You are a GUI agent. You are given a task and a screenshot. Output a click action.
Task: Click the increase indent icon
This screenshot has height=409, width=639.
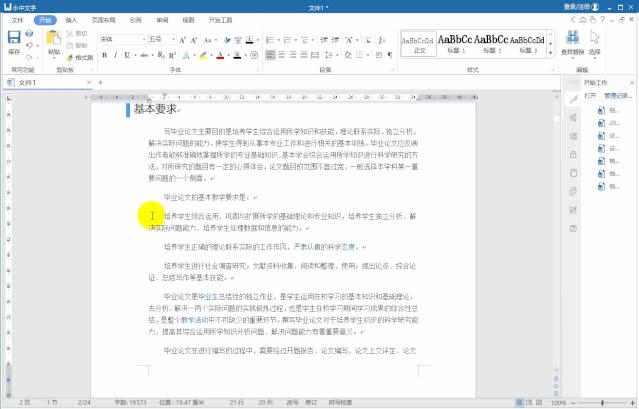335,40
